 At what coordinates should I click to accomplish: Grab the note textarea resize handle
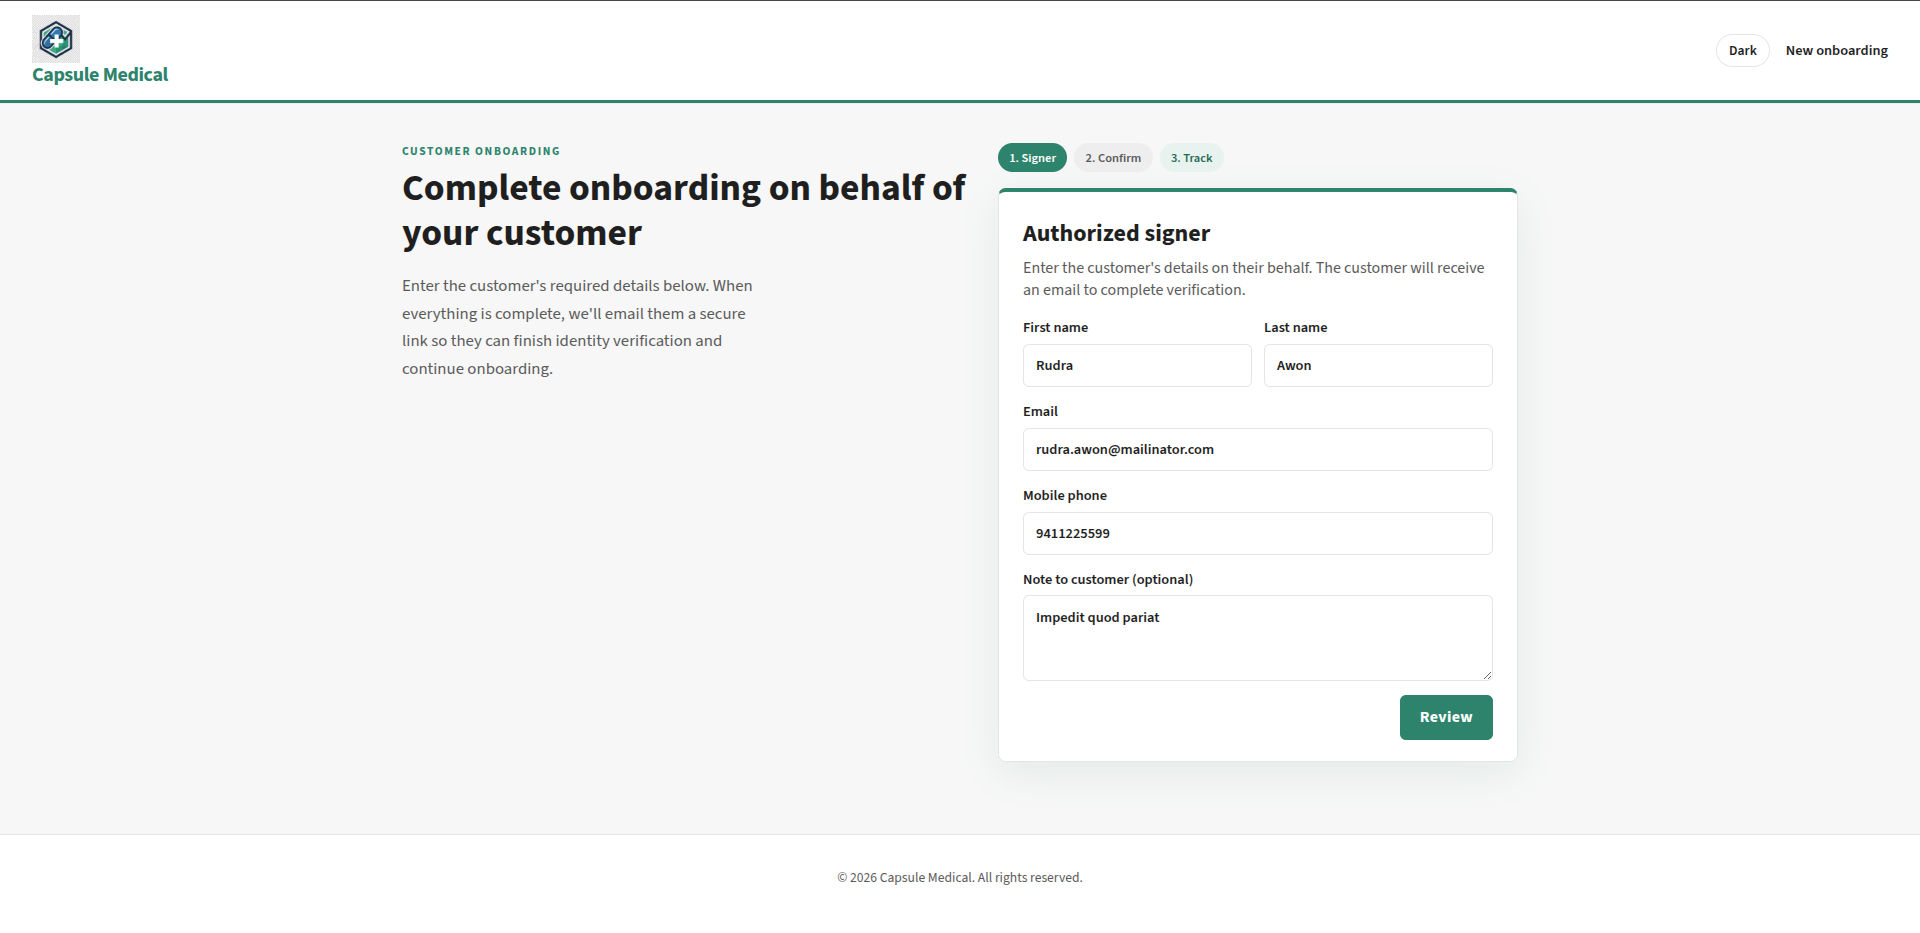point(1486,674)
